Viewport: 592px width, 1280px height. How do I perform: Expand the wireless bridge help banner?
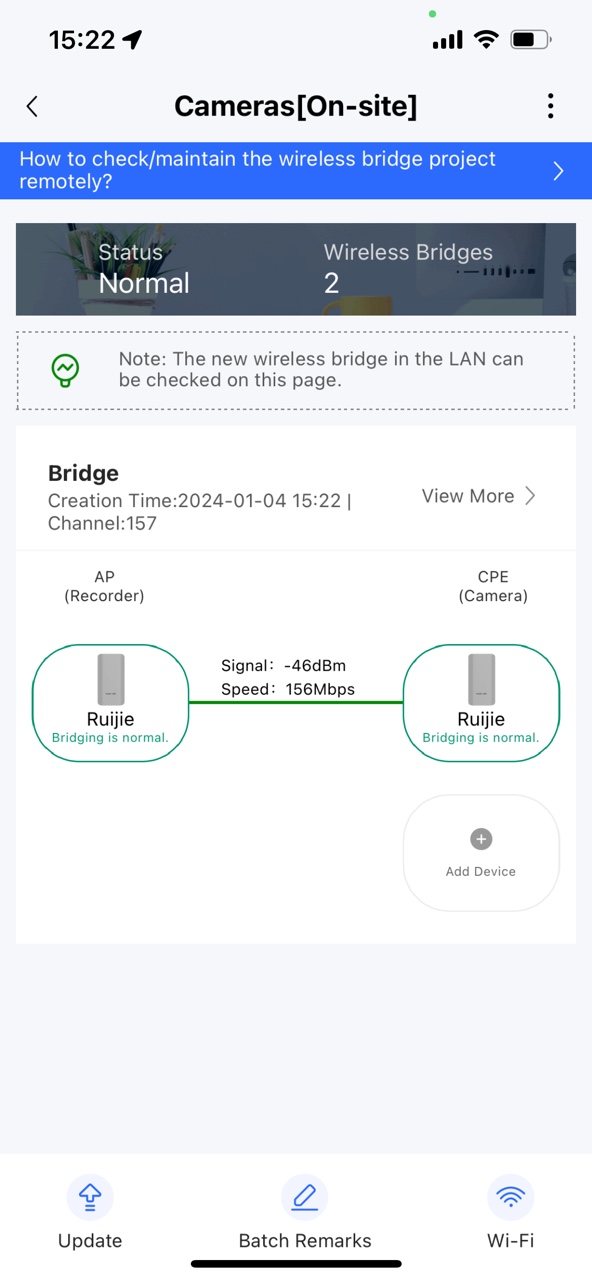point(296,170)
